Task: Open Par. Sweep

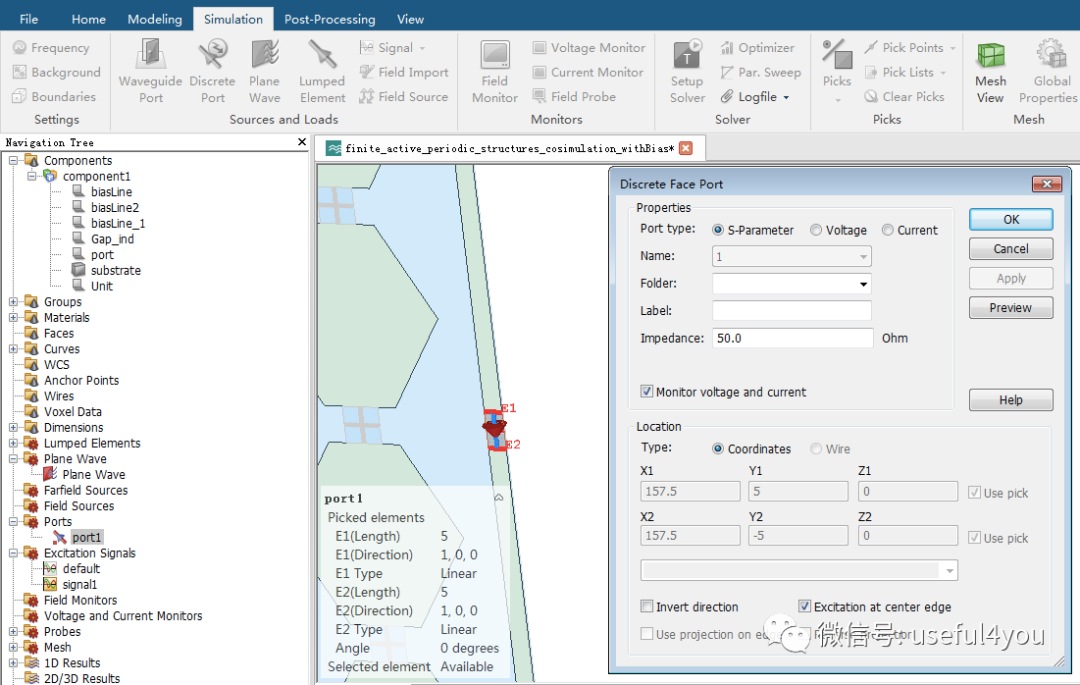Action: (x=760, y=72)
